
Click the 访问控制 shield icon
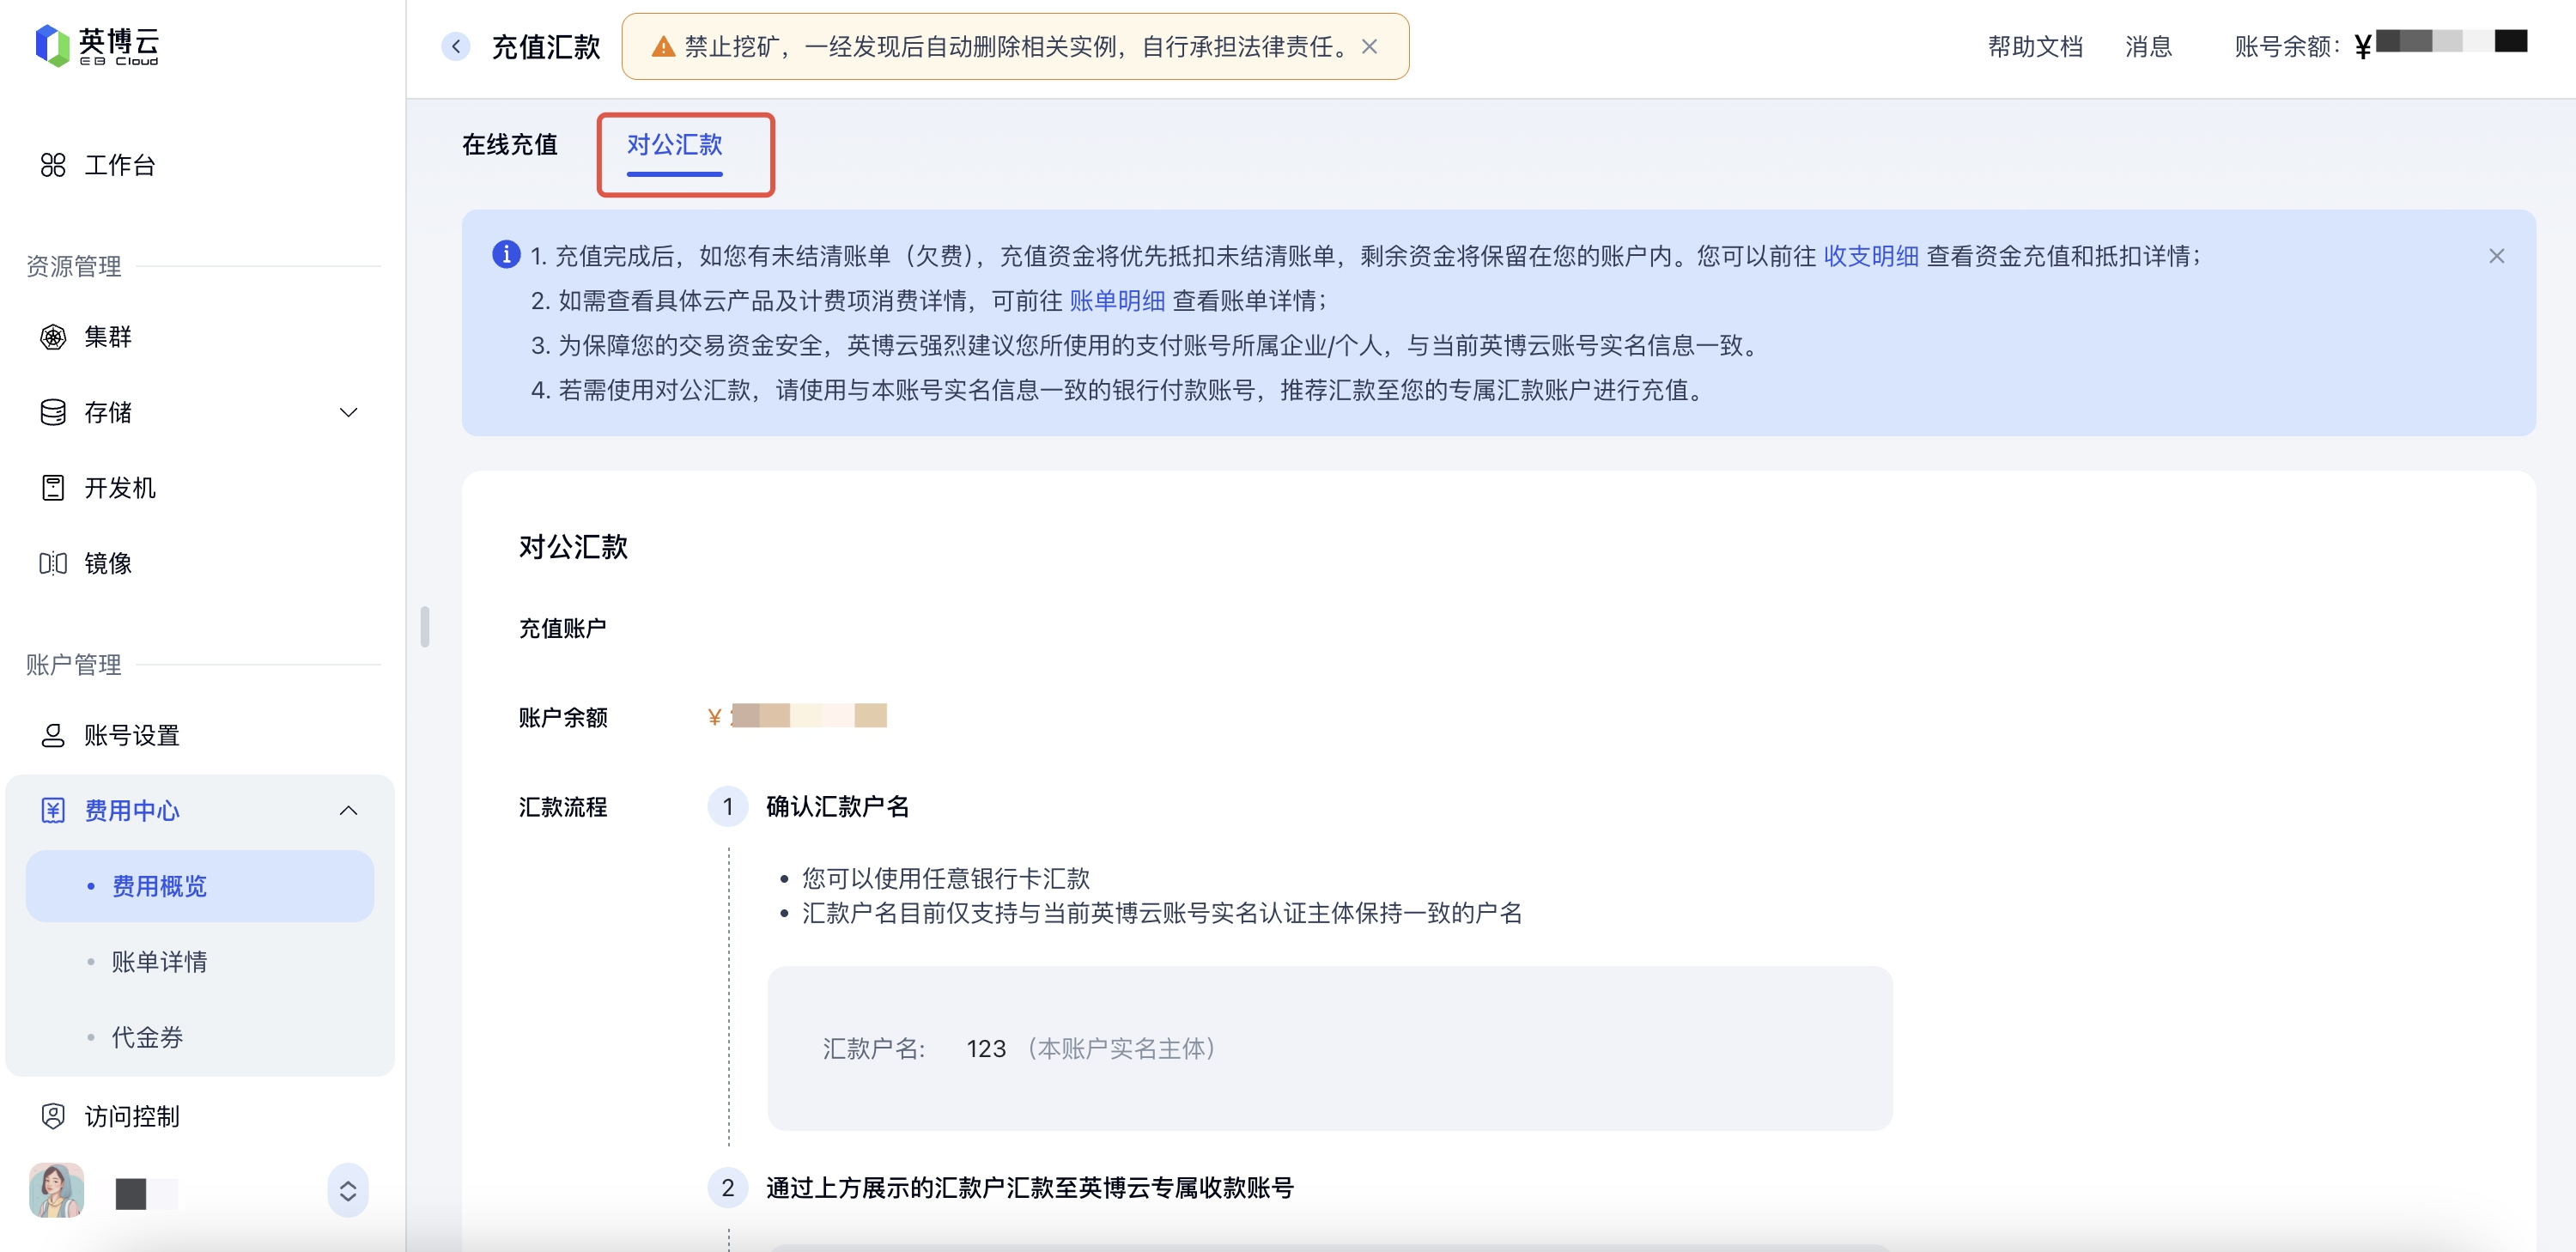[53, 1116]
